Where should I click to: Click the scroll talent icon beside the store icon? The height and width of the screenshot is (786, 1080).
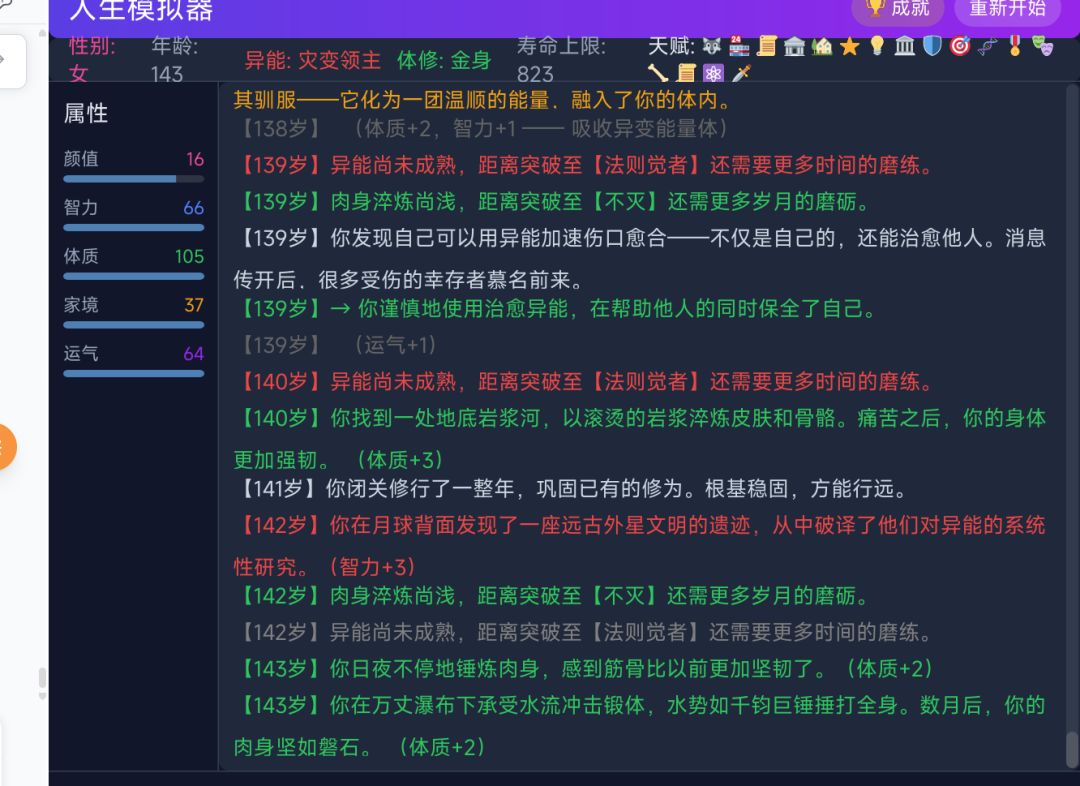(x=767, y=46)
